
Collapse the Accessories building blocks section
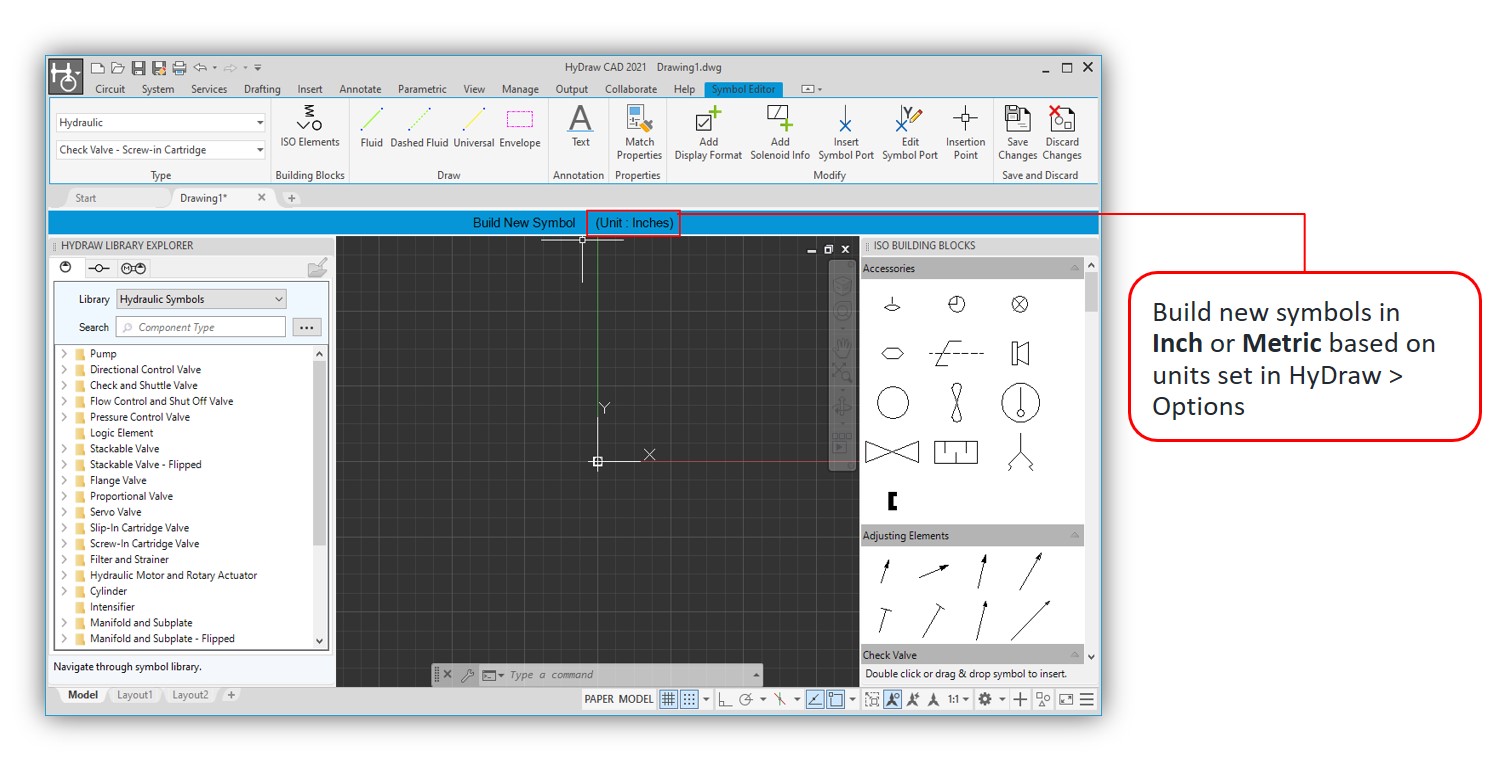pos(1075,268)
